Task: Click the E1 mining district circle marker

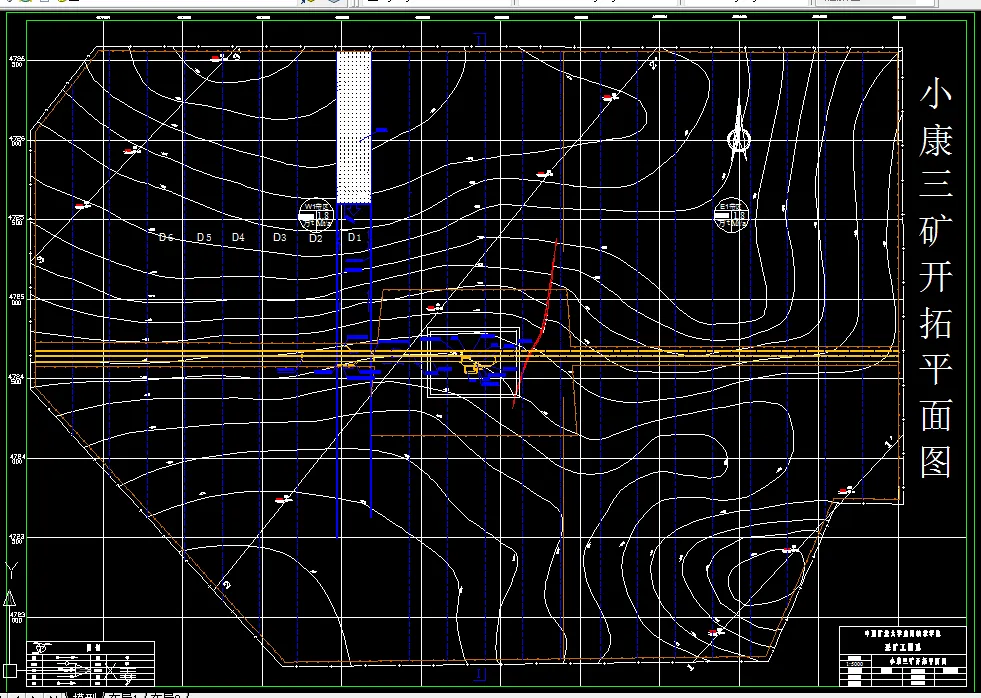Action: [x=731, y=215]
